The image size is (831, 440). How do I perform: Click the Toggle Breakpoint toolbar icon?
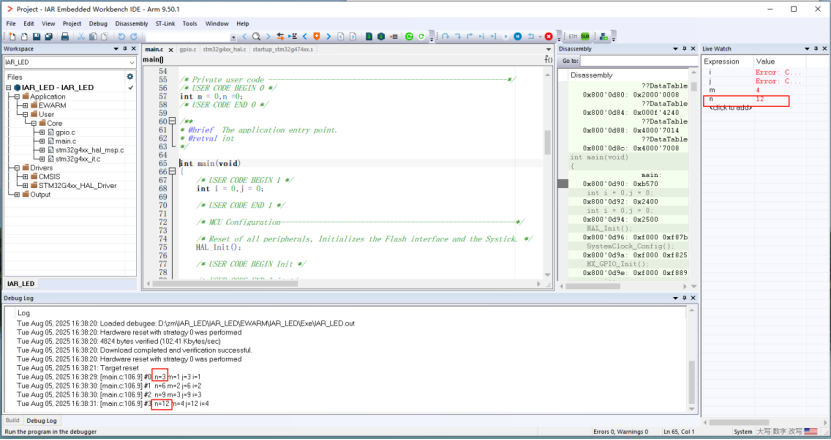pyautogui.click(x=394, y=37)
